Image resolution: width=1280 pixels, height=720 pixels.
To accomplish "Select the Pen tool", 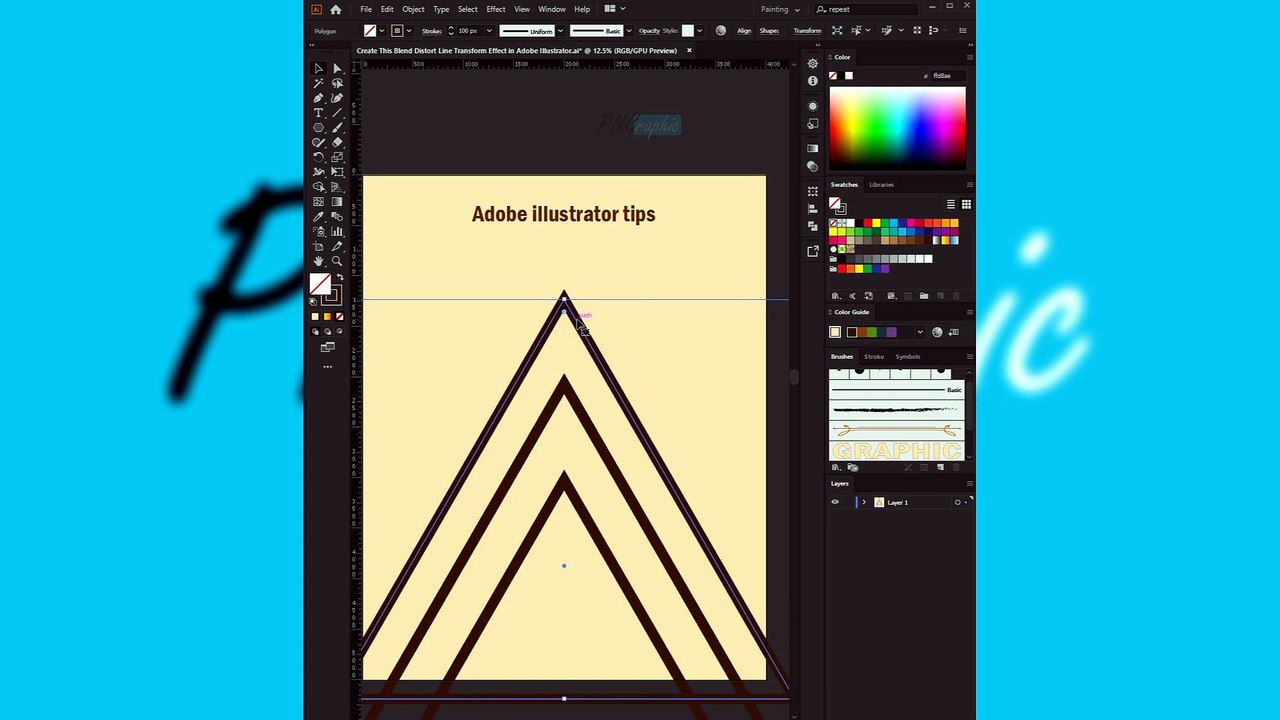I will 318,98.
